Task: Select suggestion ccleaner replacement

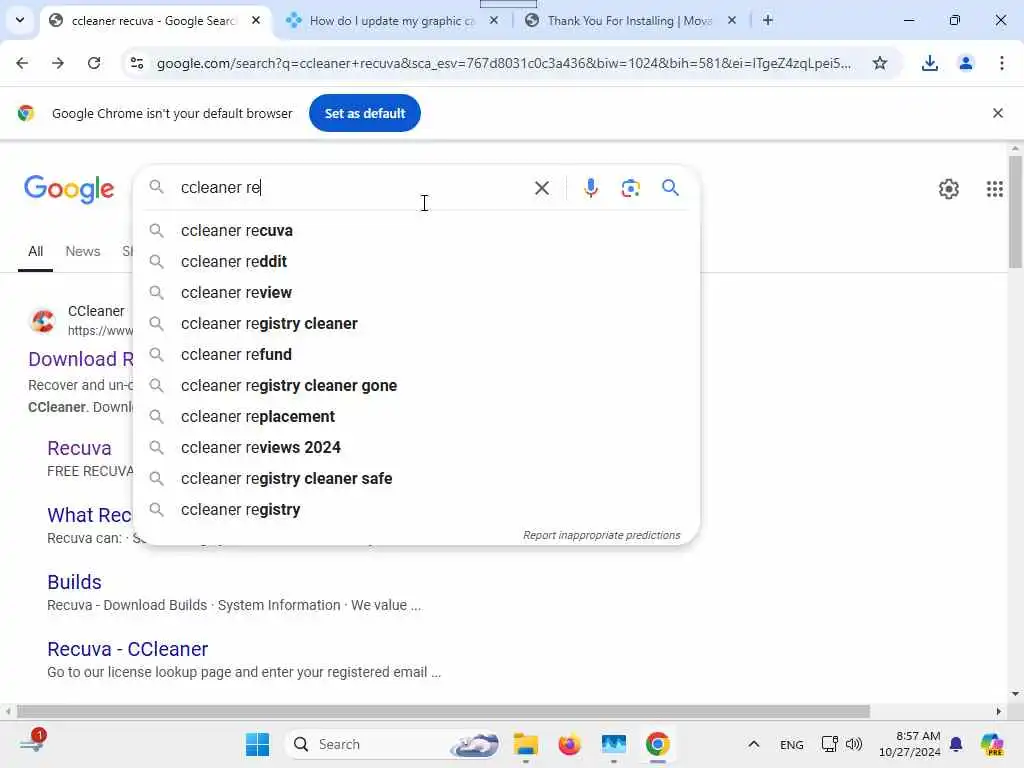Action: (x=416, y=417)
